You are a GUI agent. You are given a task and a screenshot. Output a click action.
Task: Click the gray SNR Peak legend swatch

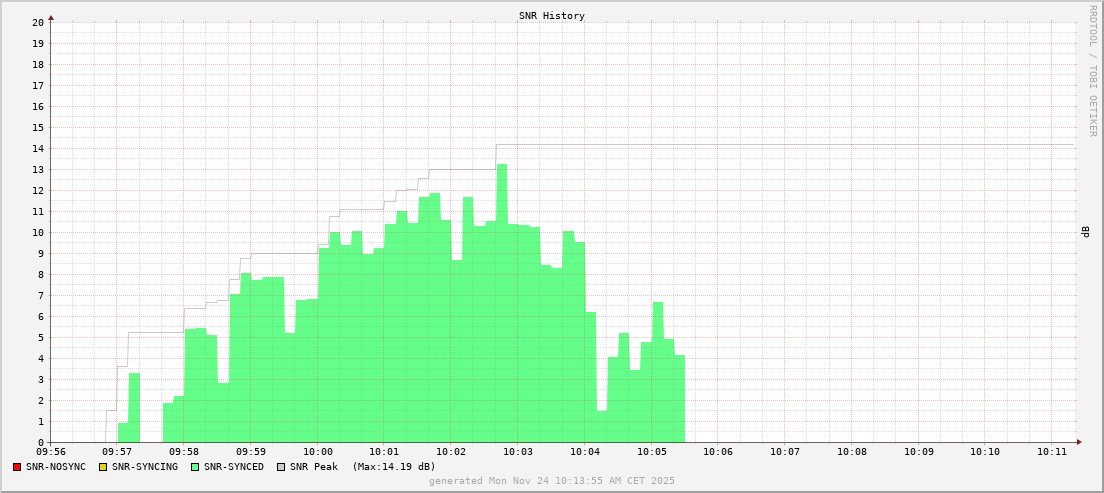(281, 467)
